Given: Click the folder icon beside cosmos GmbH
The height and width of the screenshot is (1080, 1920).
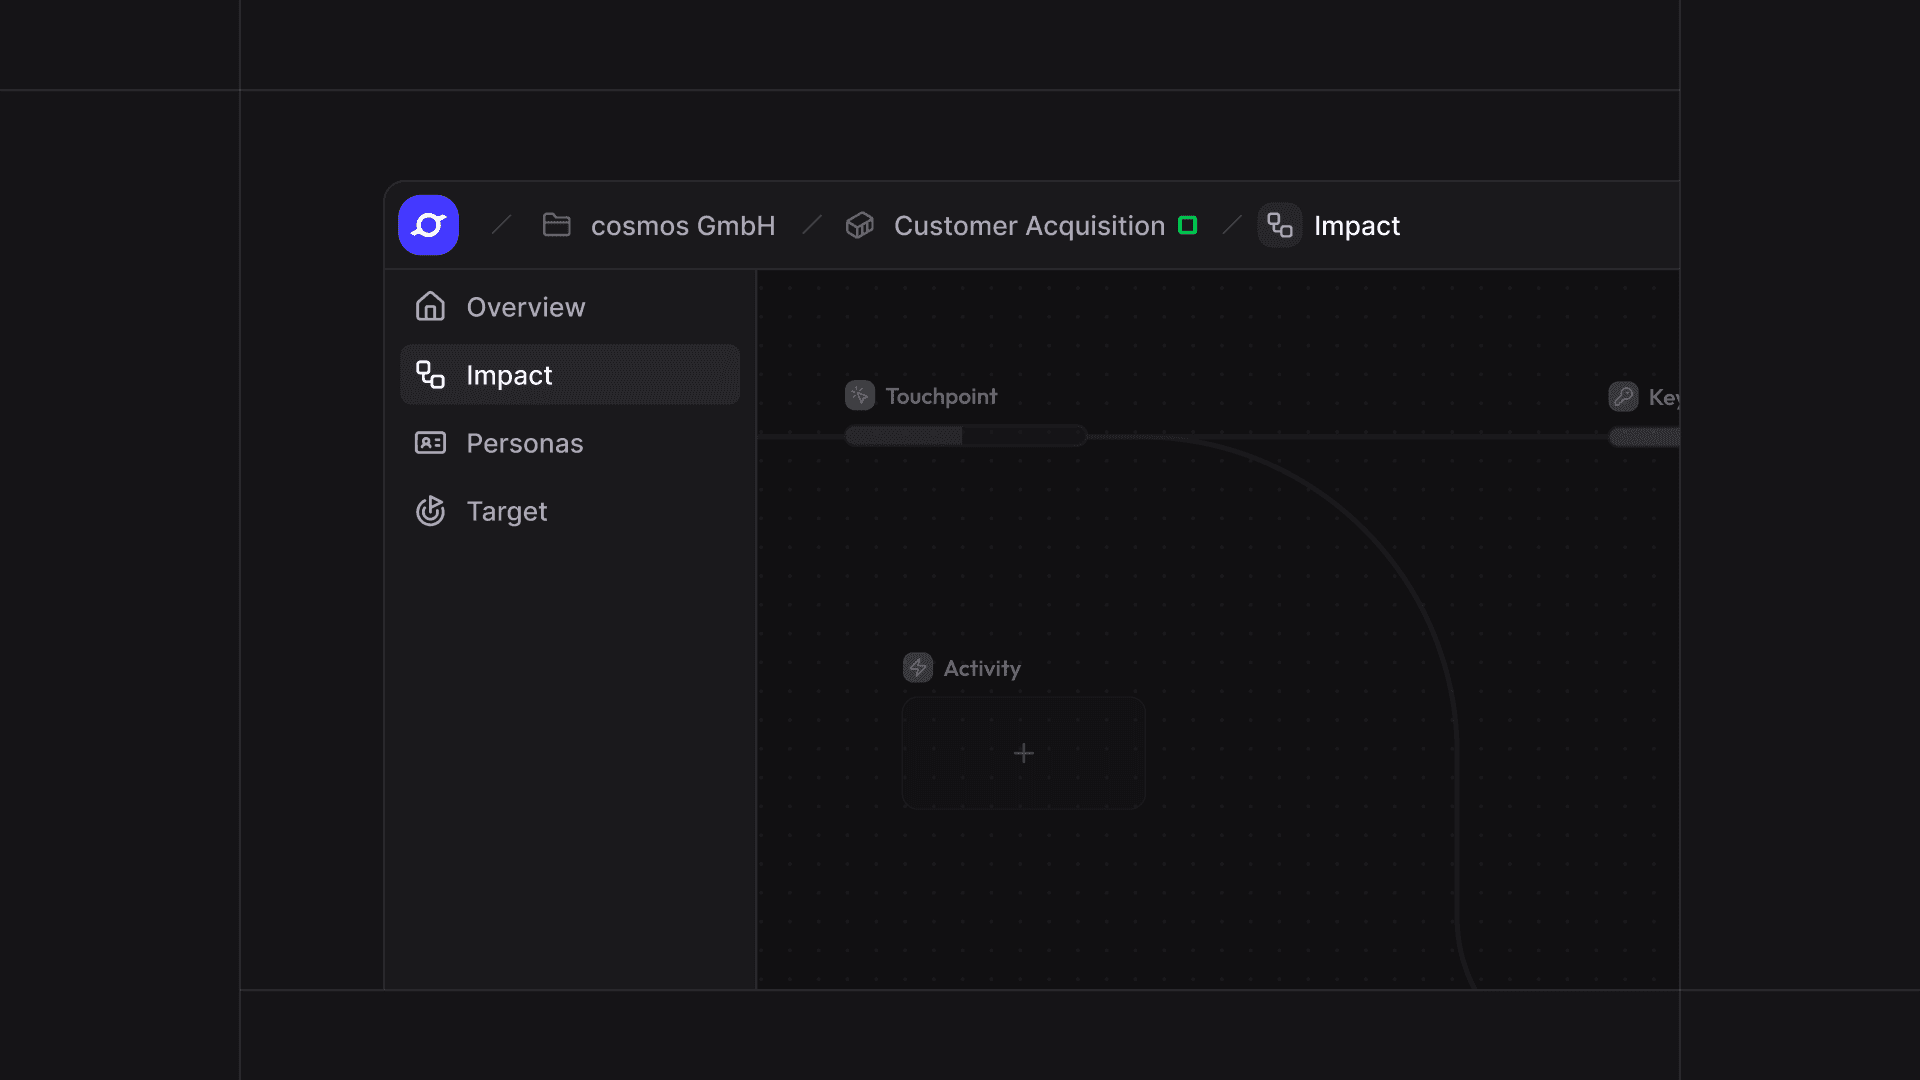Looking at the screenshot, I should coord(556,225).
